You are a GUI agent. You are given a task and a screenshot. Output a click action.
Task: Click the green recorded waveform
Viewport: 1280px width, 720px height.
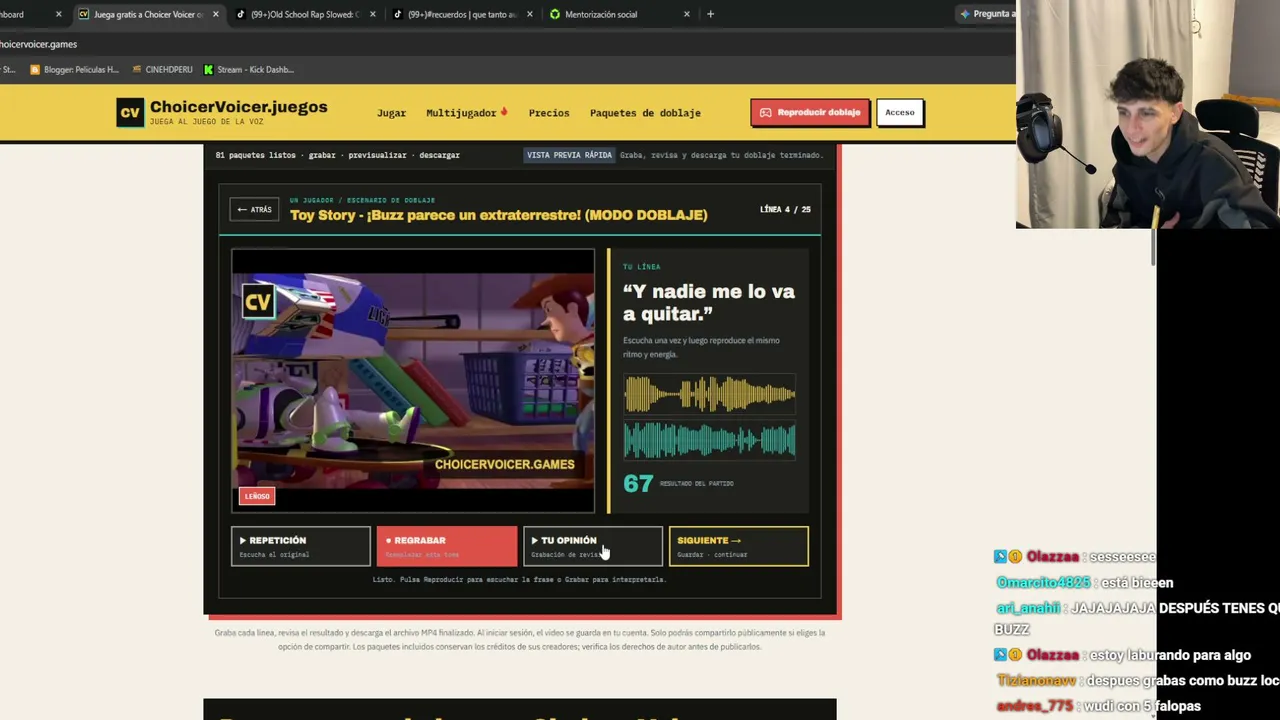(x=710, y=441)
